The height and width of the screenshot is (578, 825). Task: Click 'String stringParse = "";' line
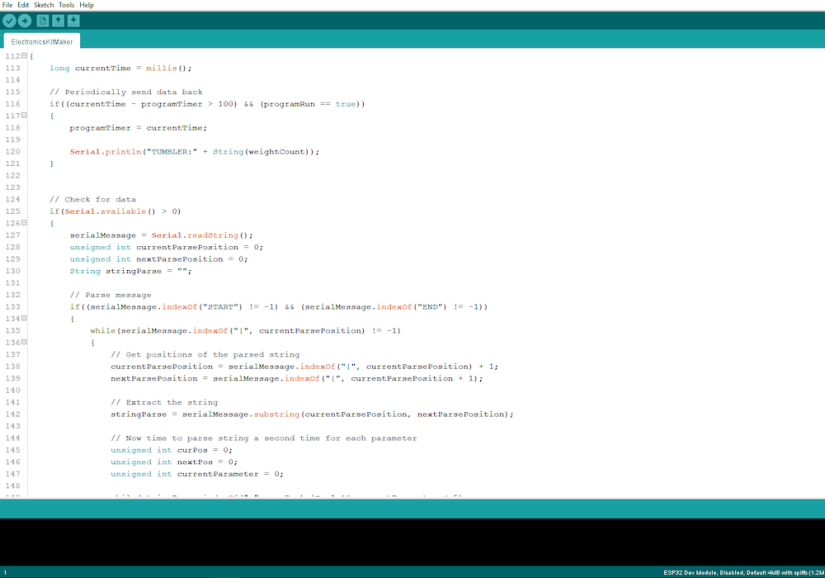[130, 271]
